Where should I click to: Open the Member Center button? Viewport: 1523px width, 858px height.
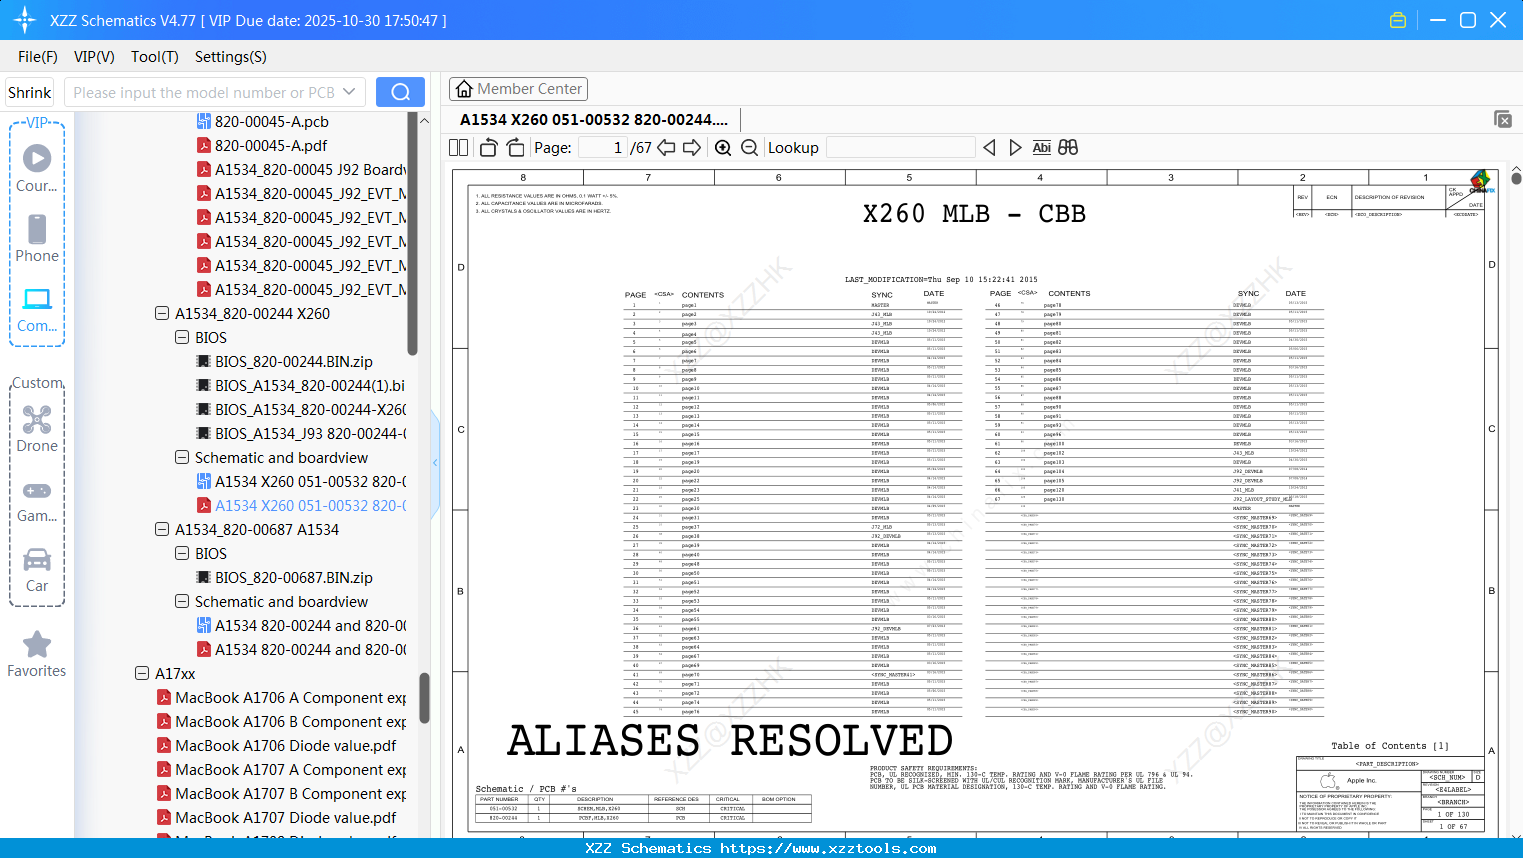[x=518, y=89]
